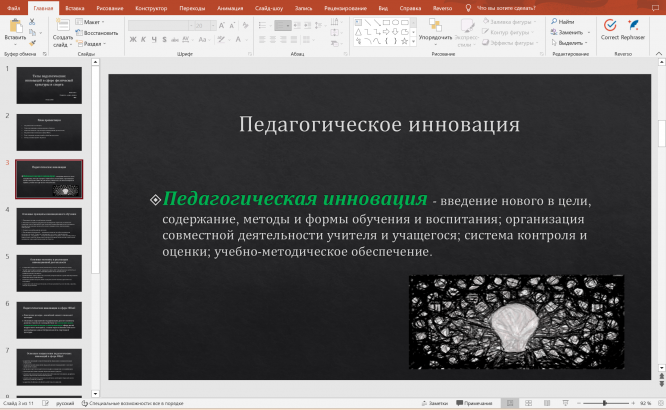Toggle bold (Ж) formatting

coord(132,40)
